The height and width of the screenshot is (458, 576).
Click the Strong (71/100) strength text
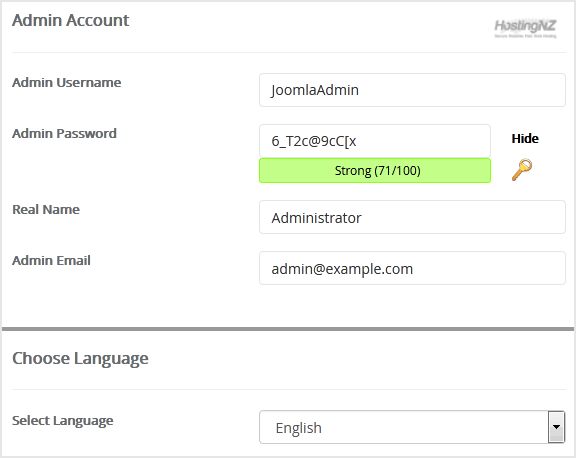pos(378,171)
